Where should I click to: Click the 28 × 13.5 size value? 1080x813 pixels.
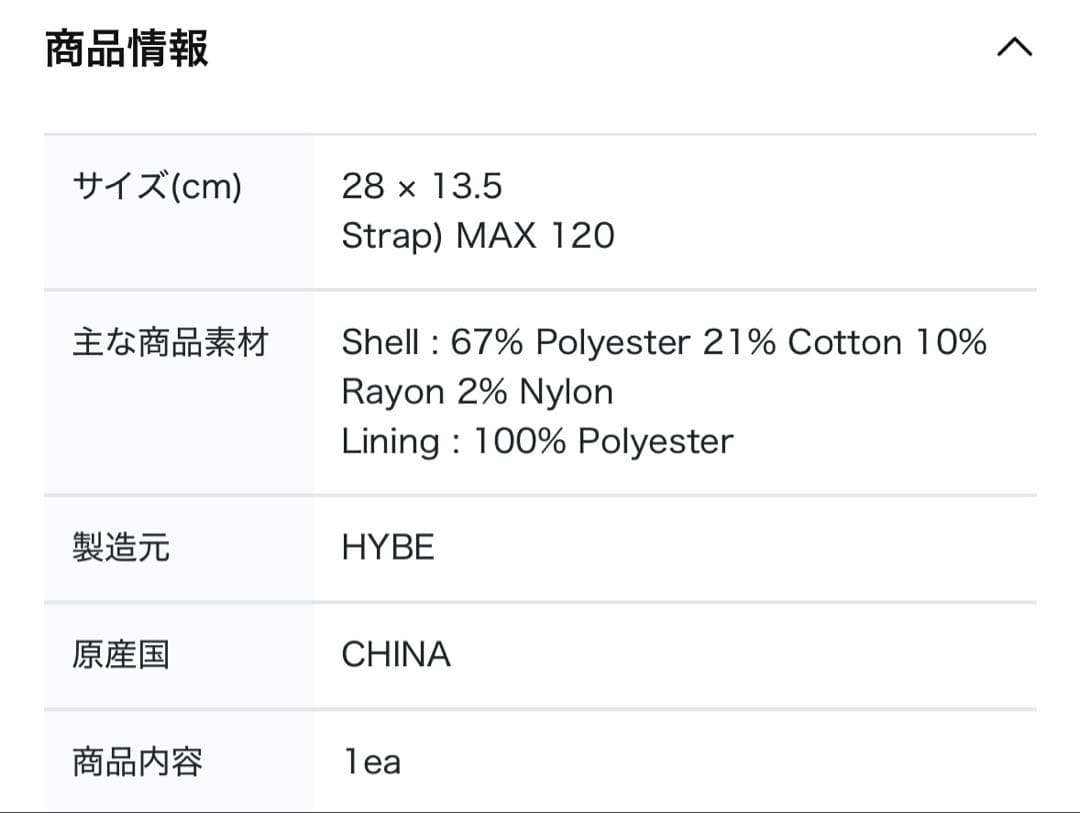click(421, 186)
